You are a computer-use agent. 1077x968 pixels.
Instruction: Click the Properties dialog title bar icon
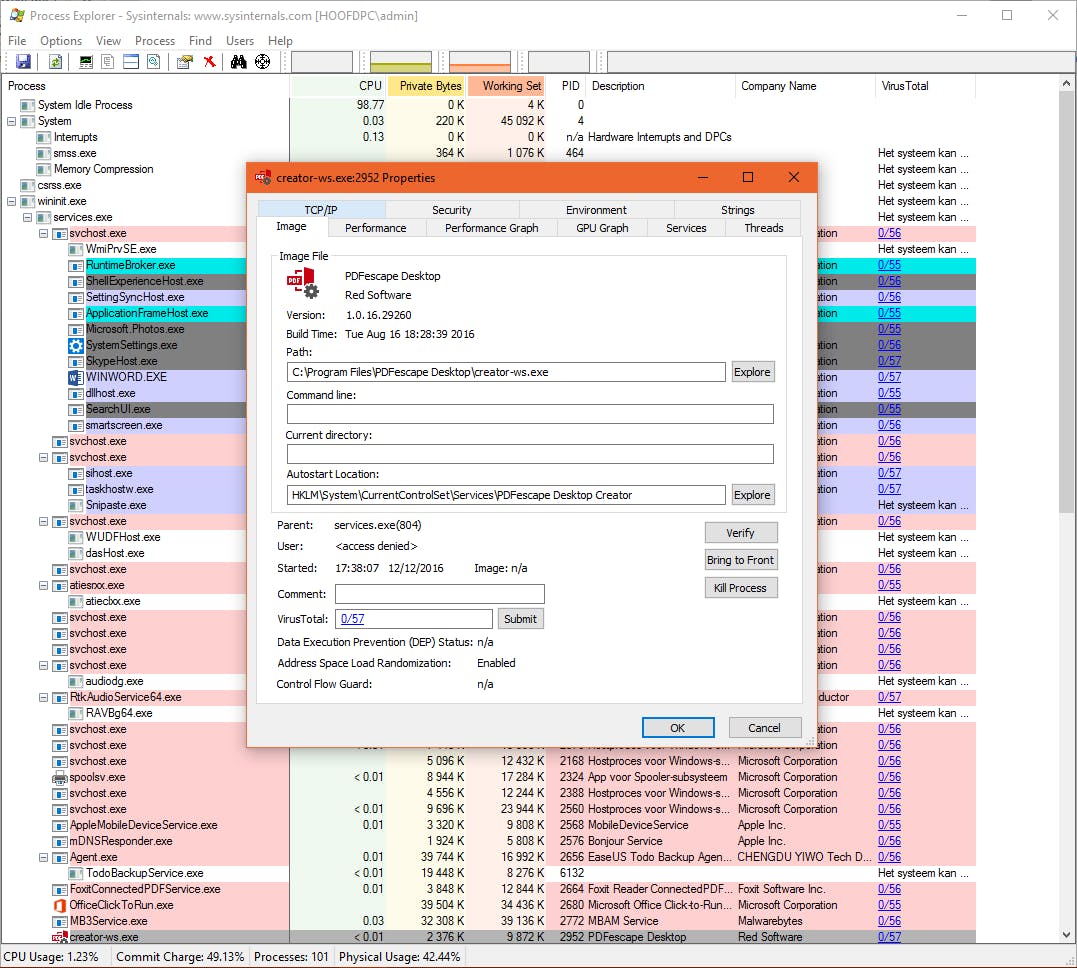click(x=262, y=178)
